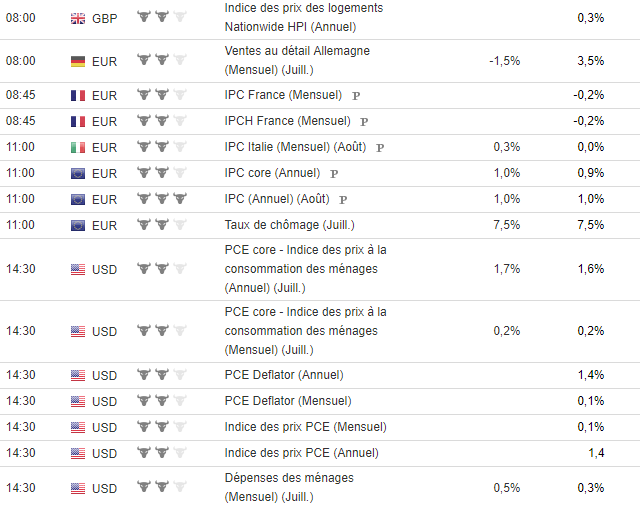Click the bull importance icons in PCE Deflator (Annuel) row
The image size is (640, 506).
[161, 375]
